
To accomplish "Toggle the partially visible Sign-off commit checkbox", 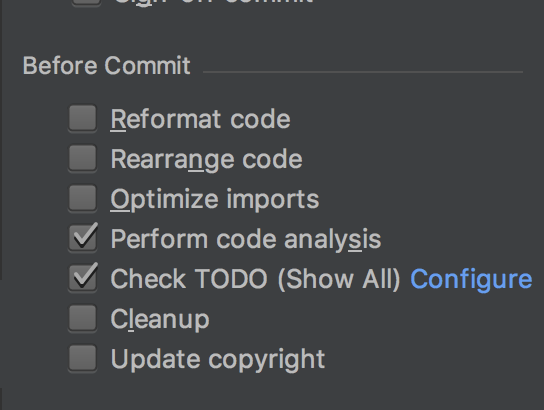I will tap(87, 3).
